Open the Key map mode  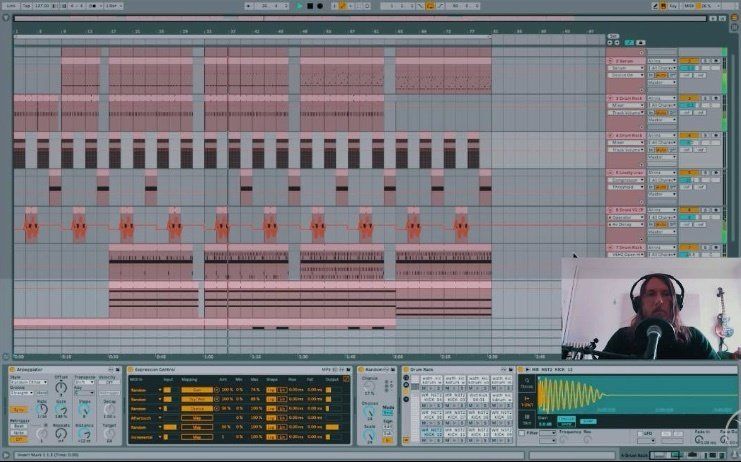point(673,6)
